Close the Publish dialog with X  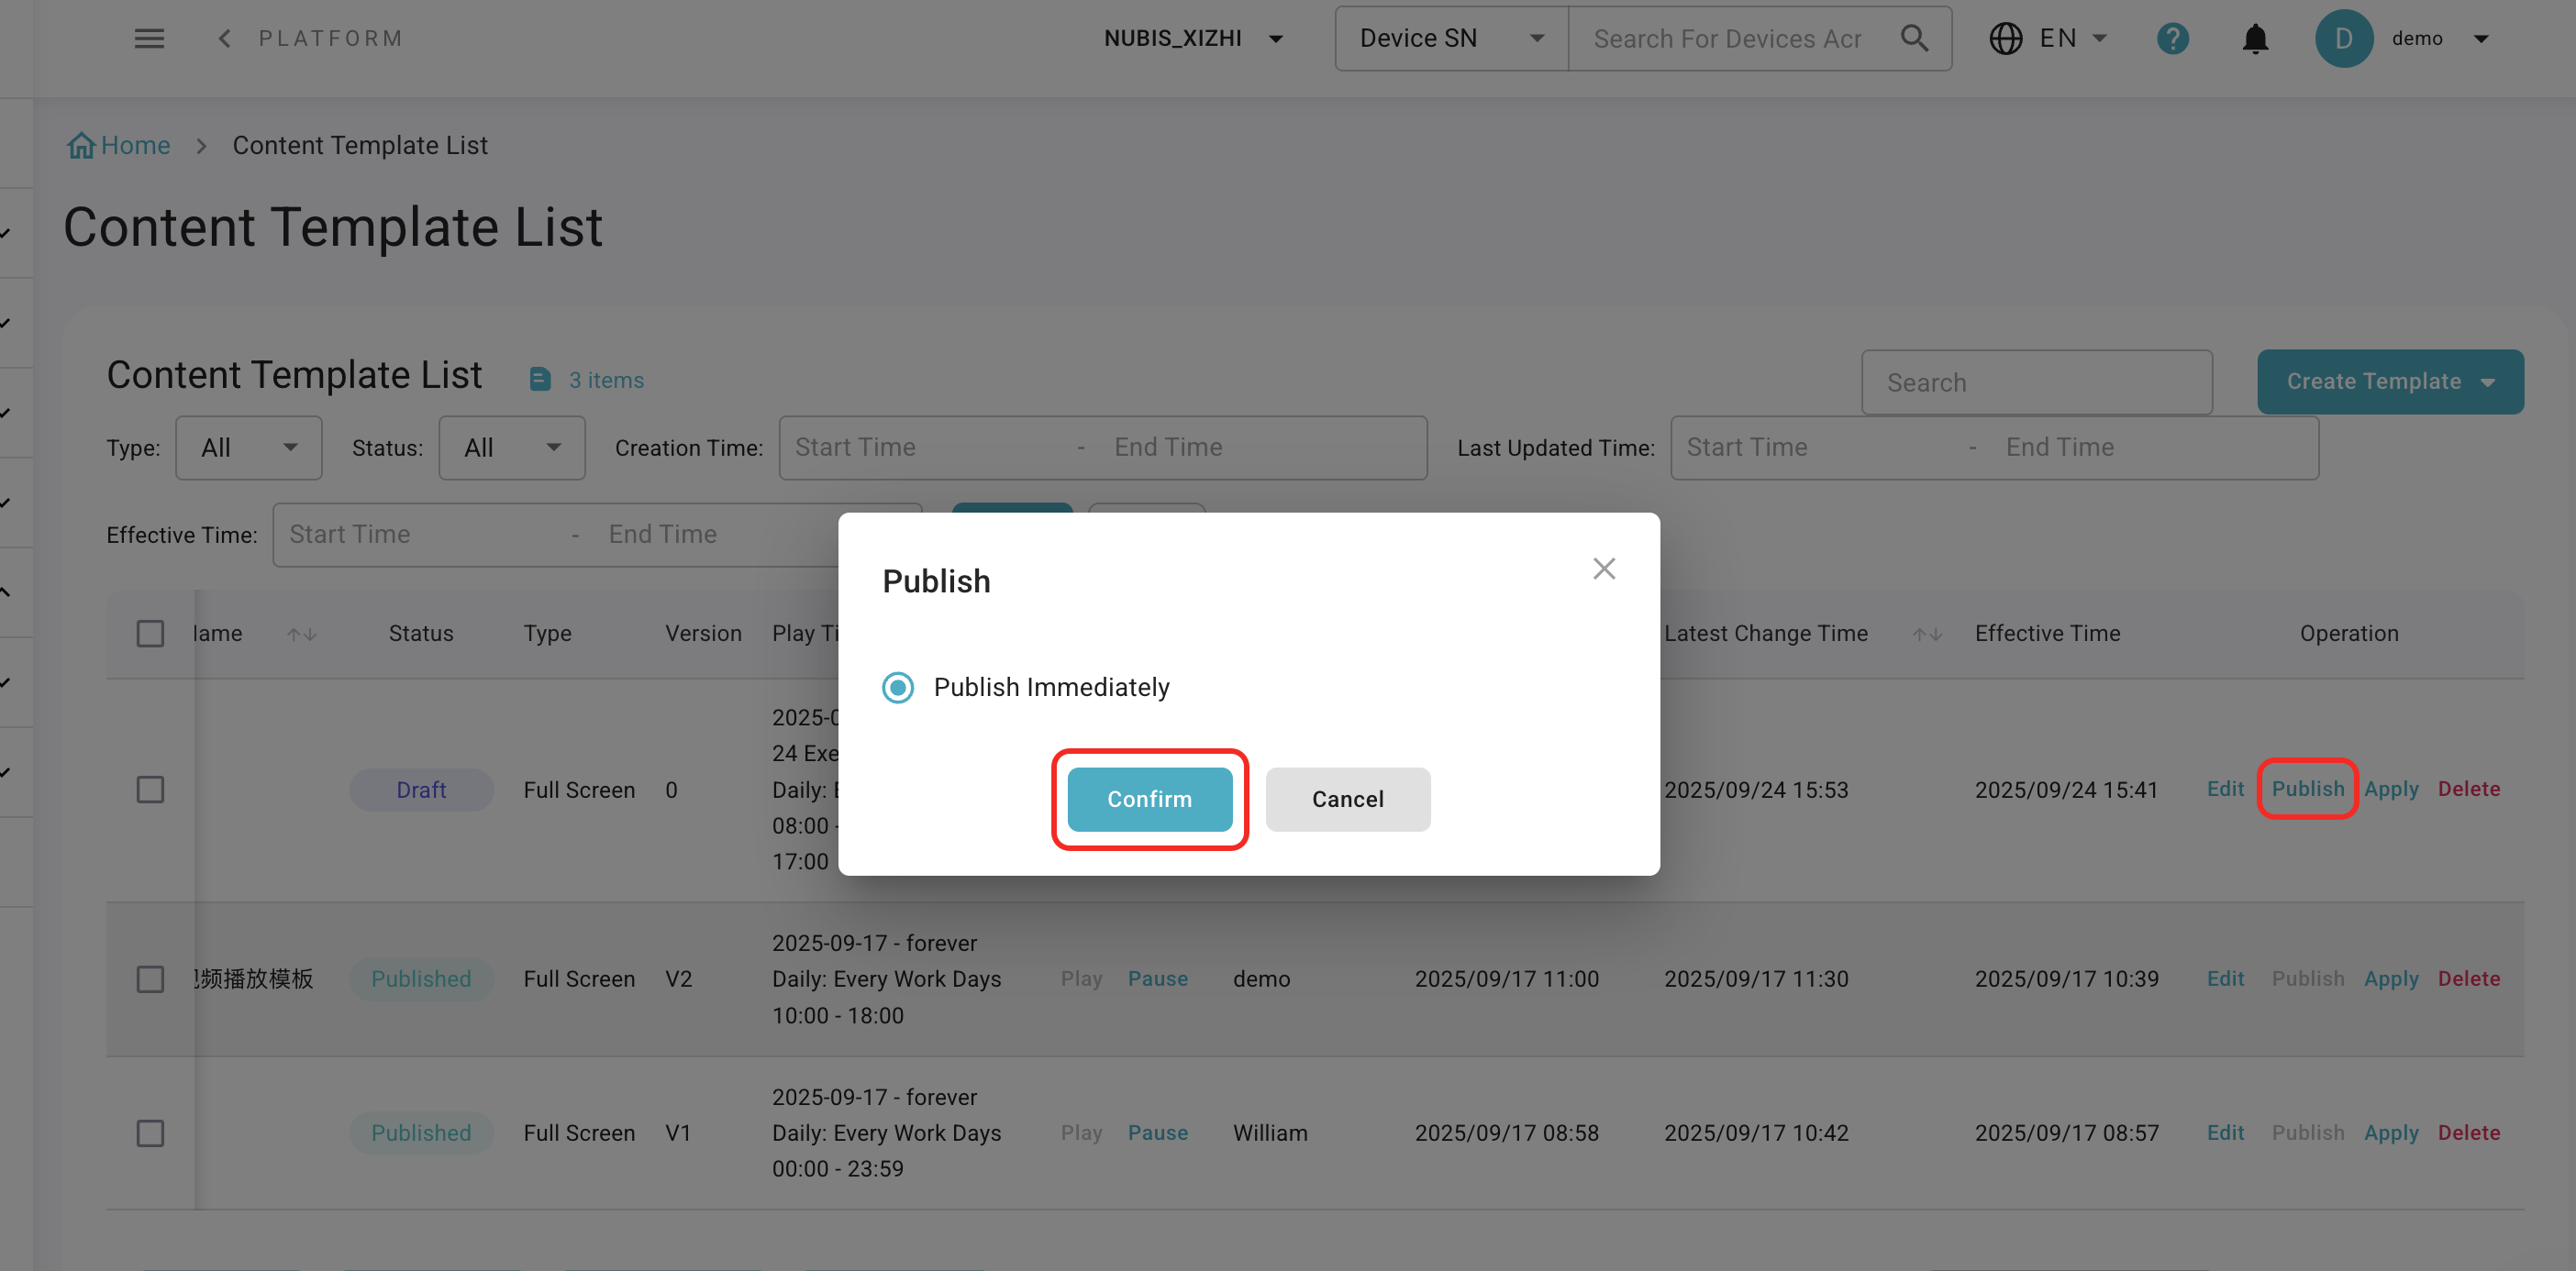click(1604, 568)
